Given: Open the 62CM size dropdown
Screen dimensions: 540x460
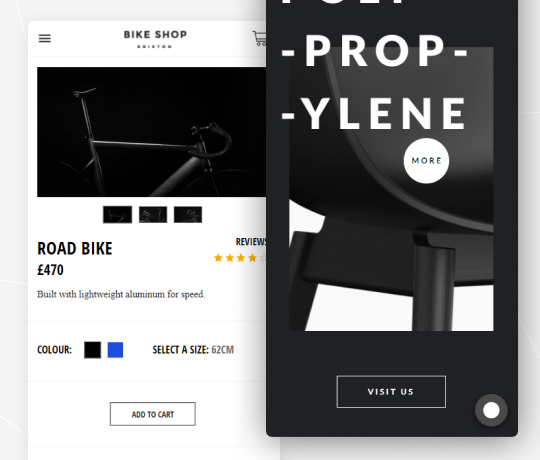Looking at the screenshot, I should tap(222, 350).
